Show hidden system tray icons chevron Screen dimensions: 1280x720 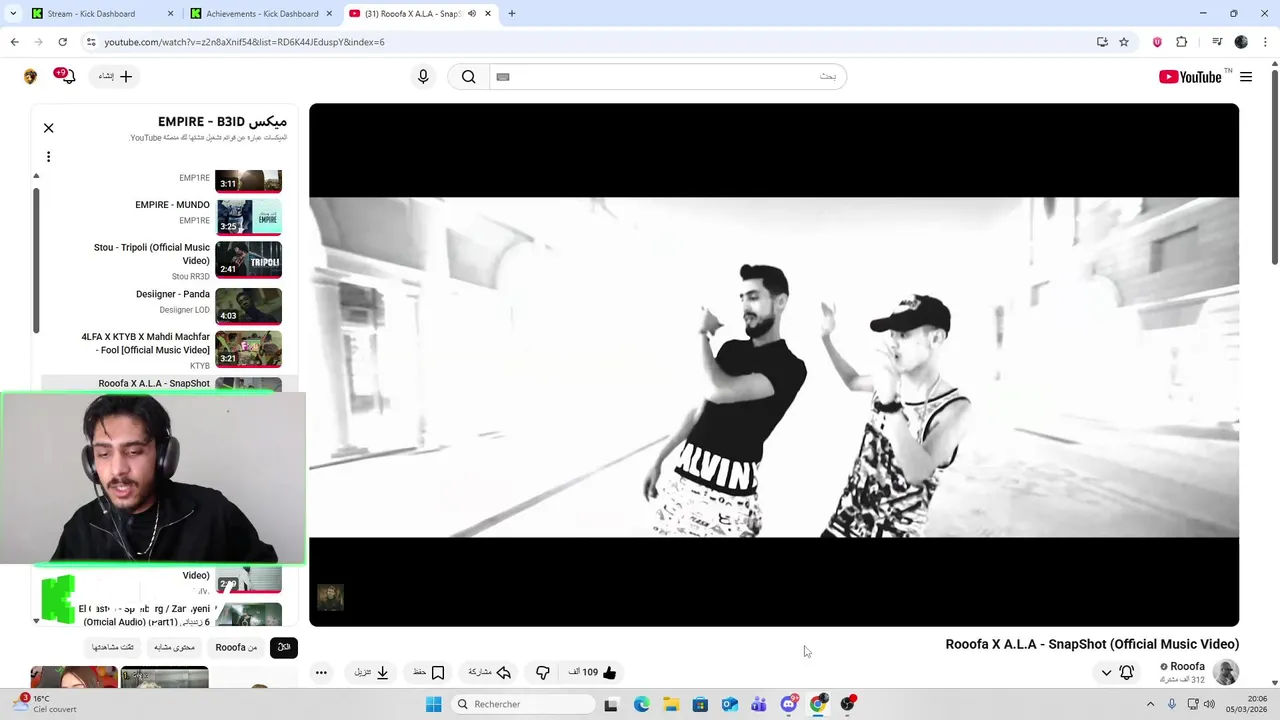pyautogui.click(x=1150, y=704)
